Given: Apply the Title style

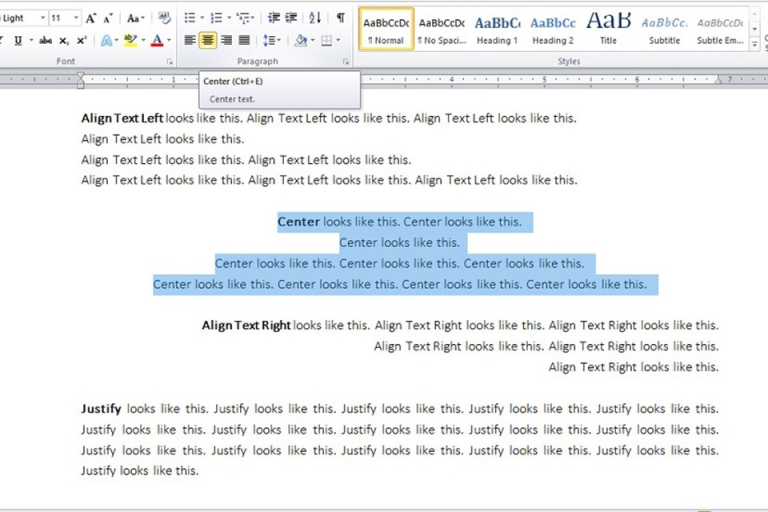Looking at the screenshot, I should [608, 29].
